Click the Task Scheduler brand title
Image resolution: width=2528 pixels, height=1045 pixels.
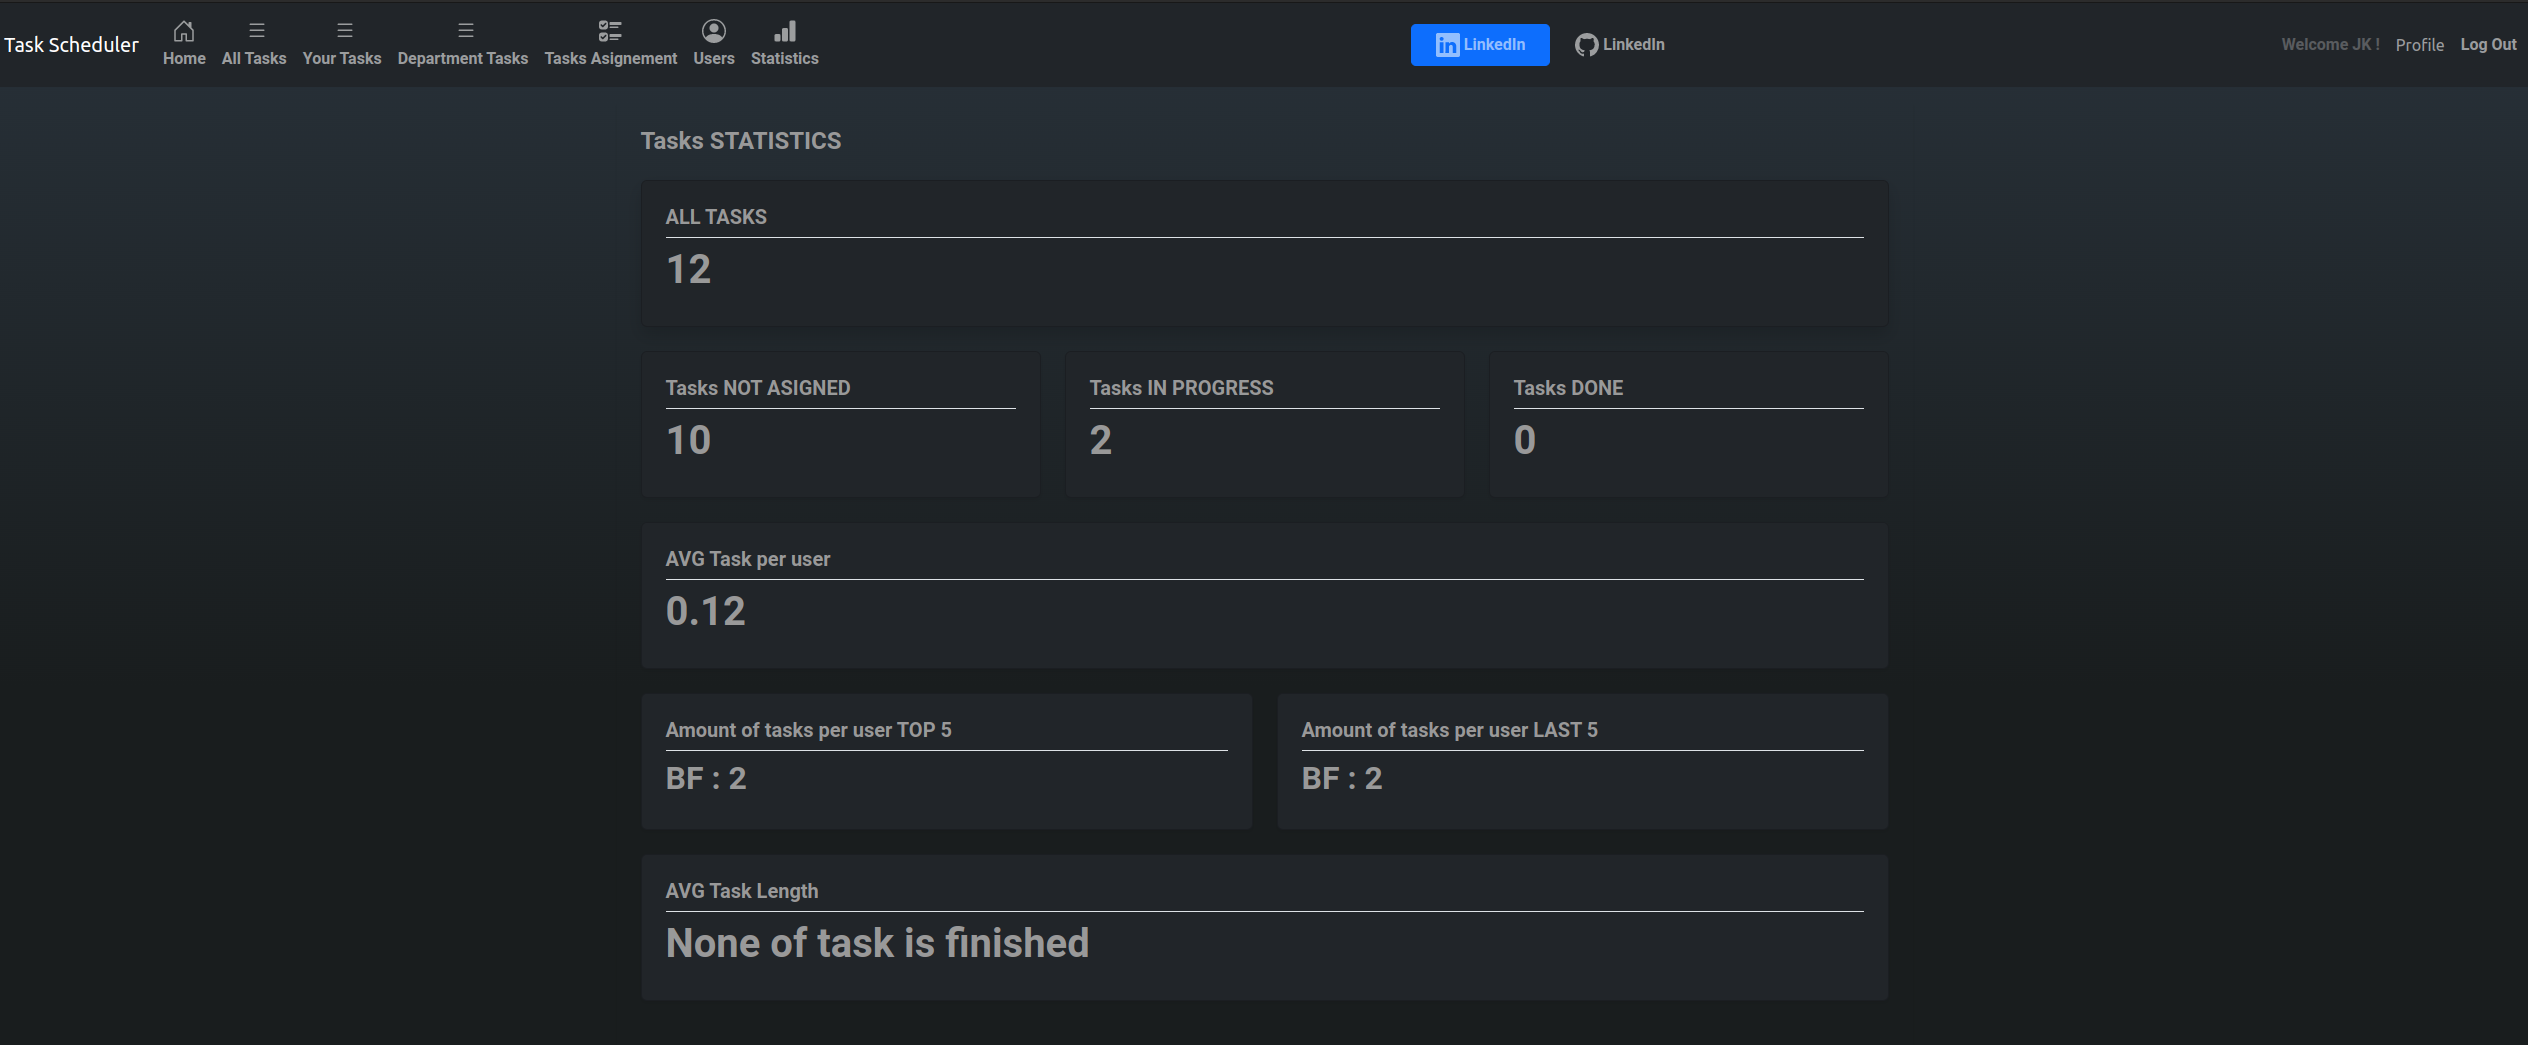(71, 44)
